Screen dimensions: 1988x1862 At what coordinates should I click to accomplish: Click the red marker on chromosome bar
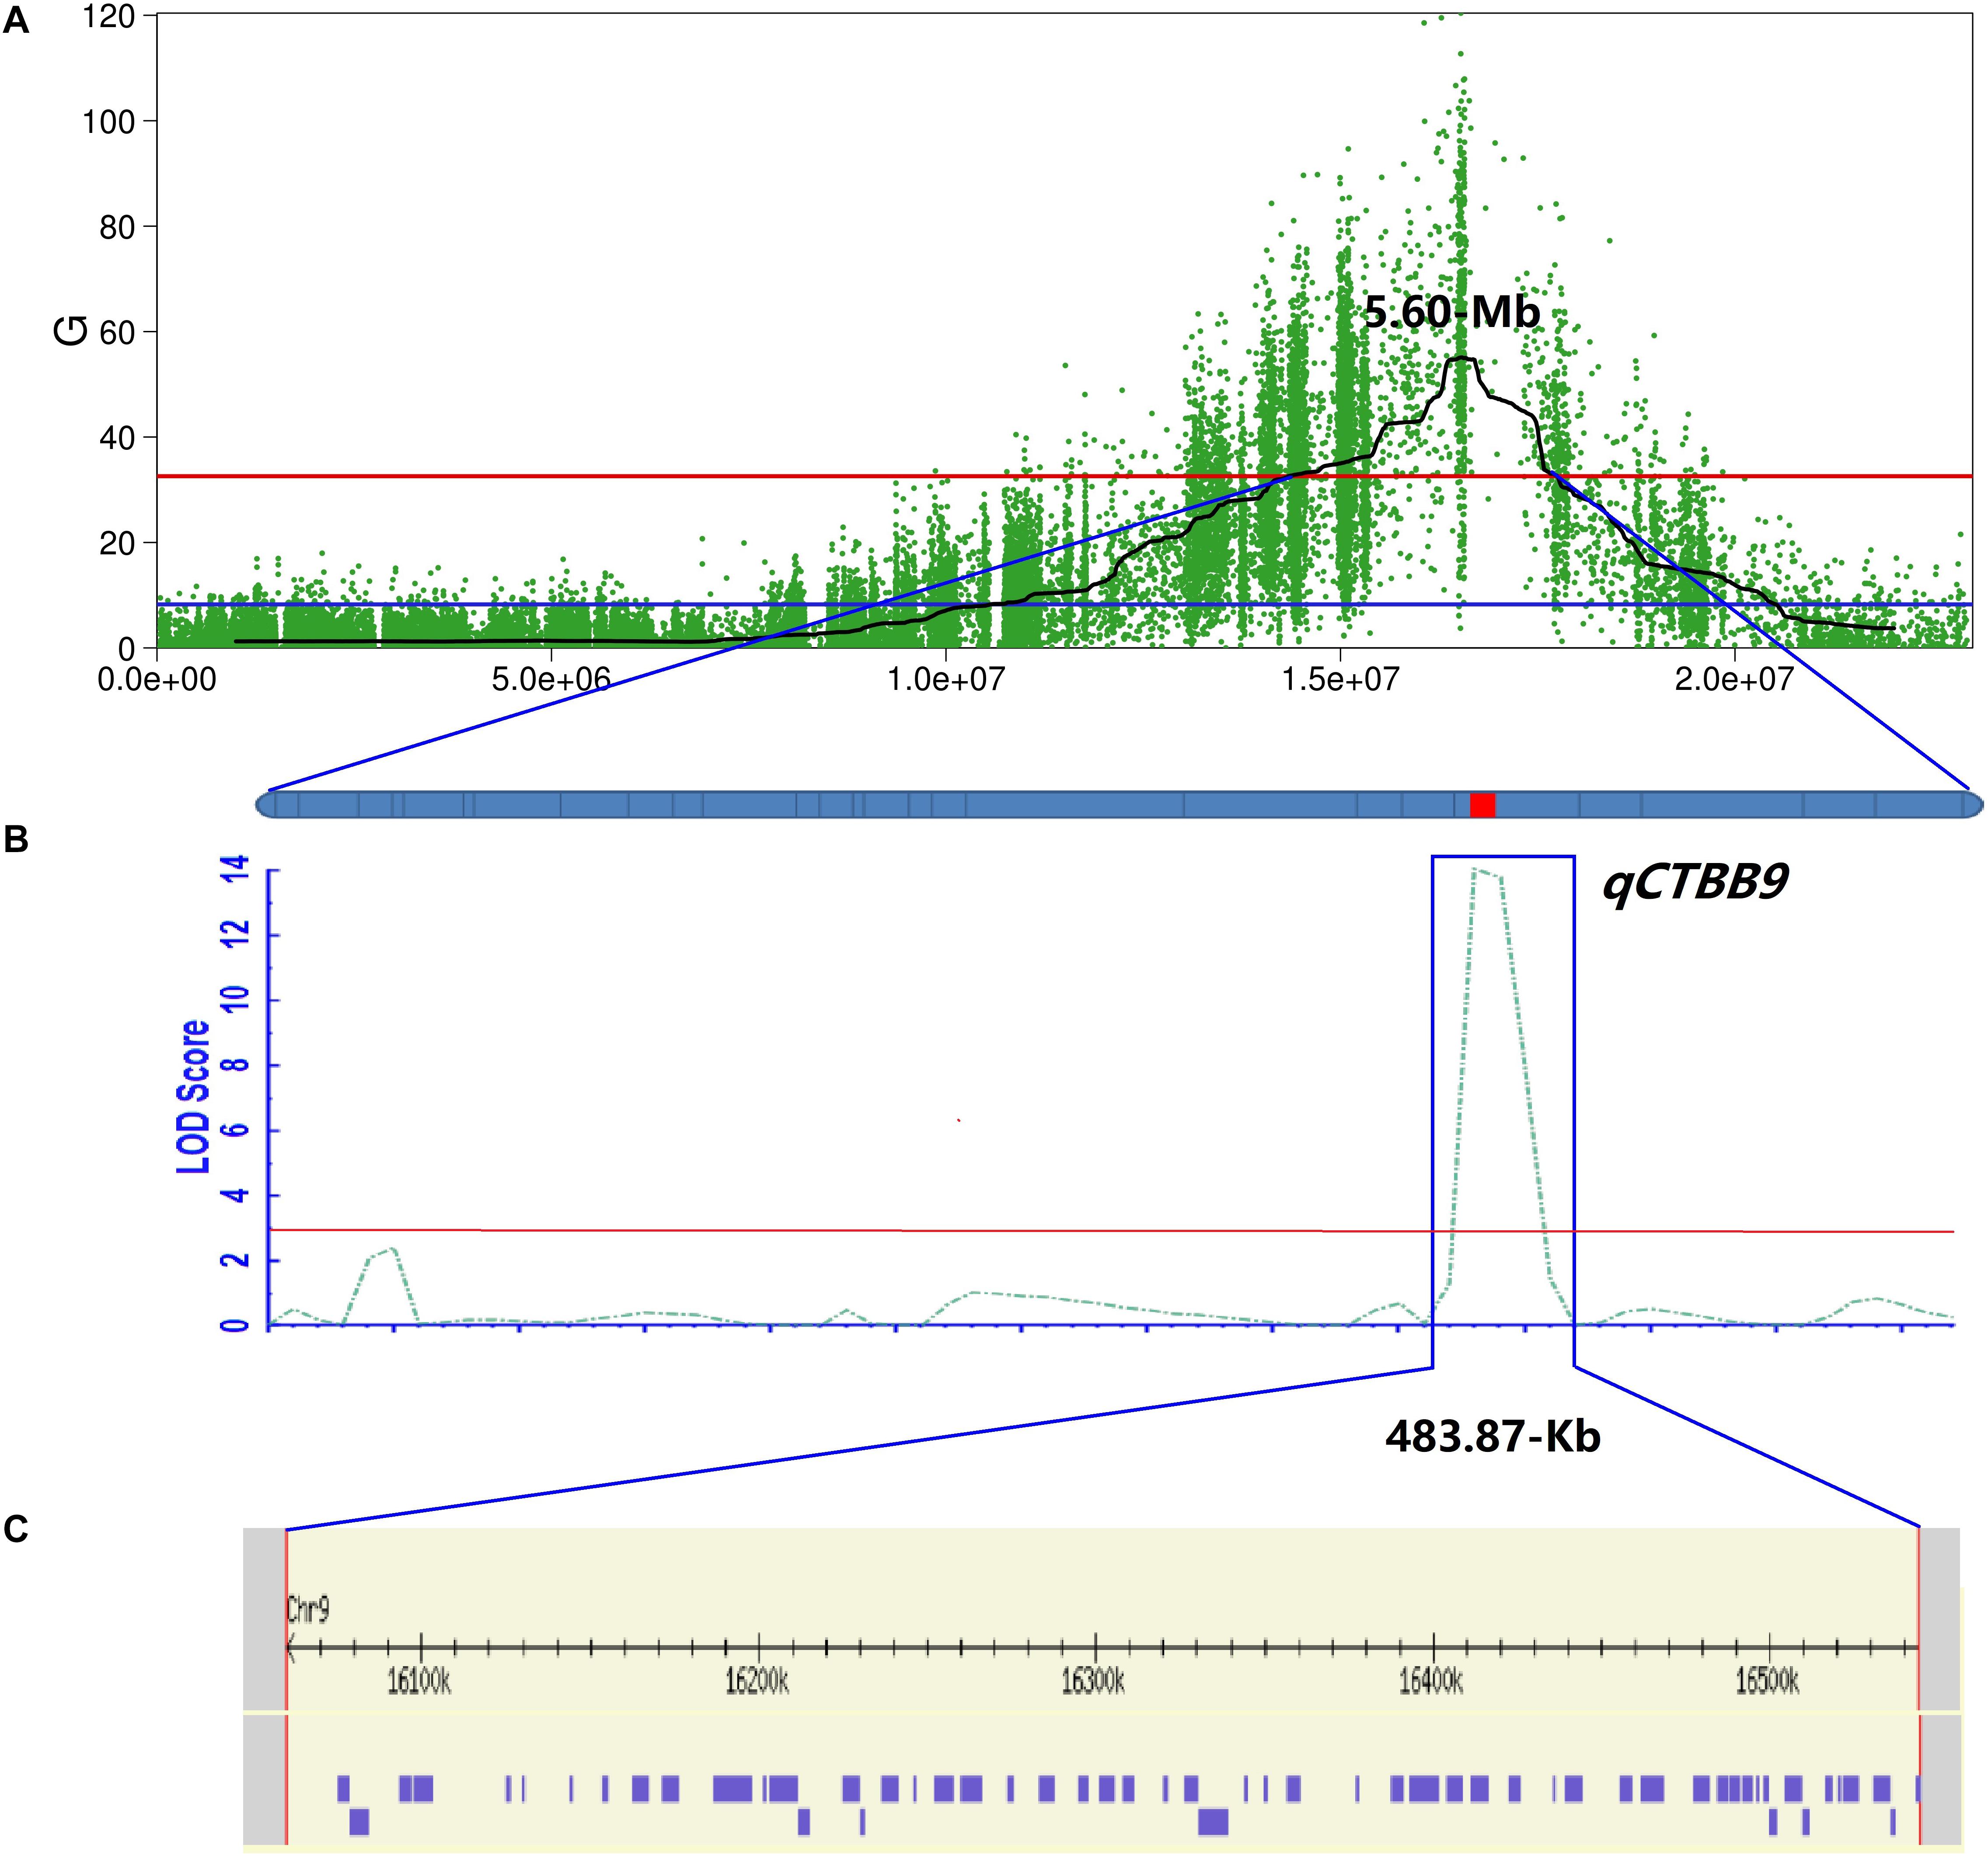coord(1482,805)
